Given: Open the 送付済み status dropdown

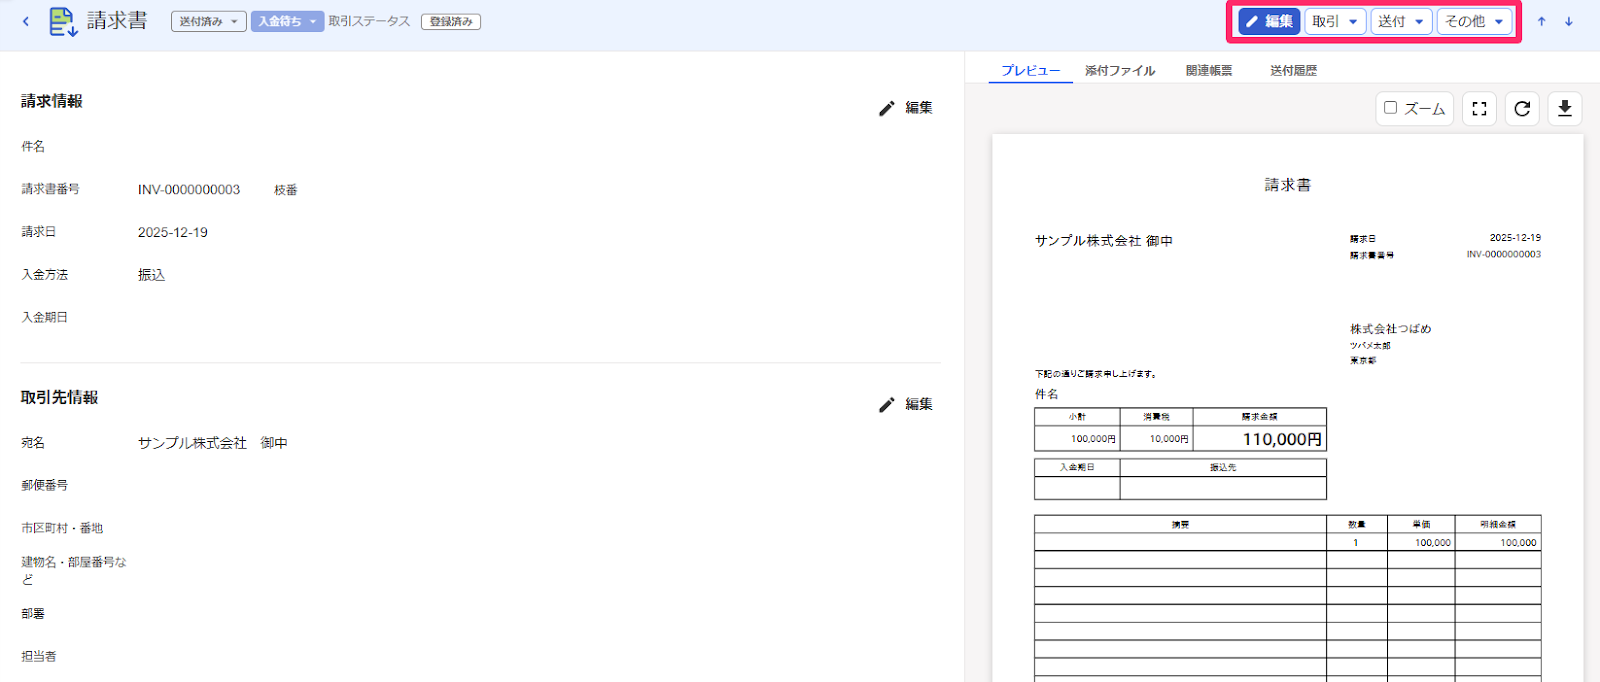Looking at the screenshot, I should 209,21.
